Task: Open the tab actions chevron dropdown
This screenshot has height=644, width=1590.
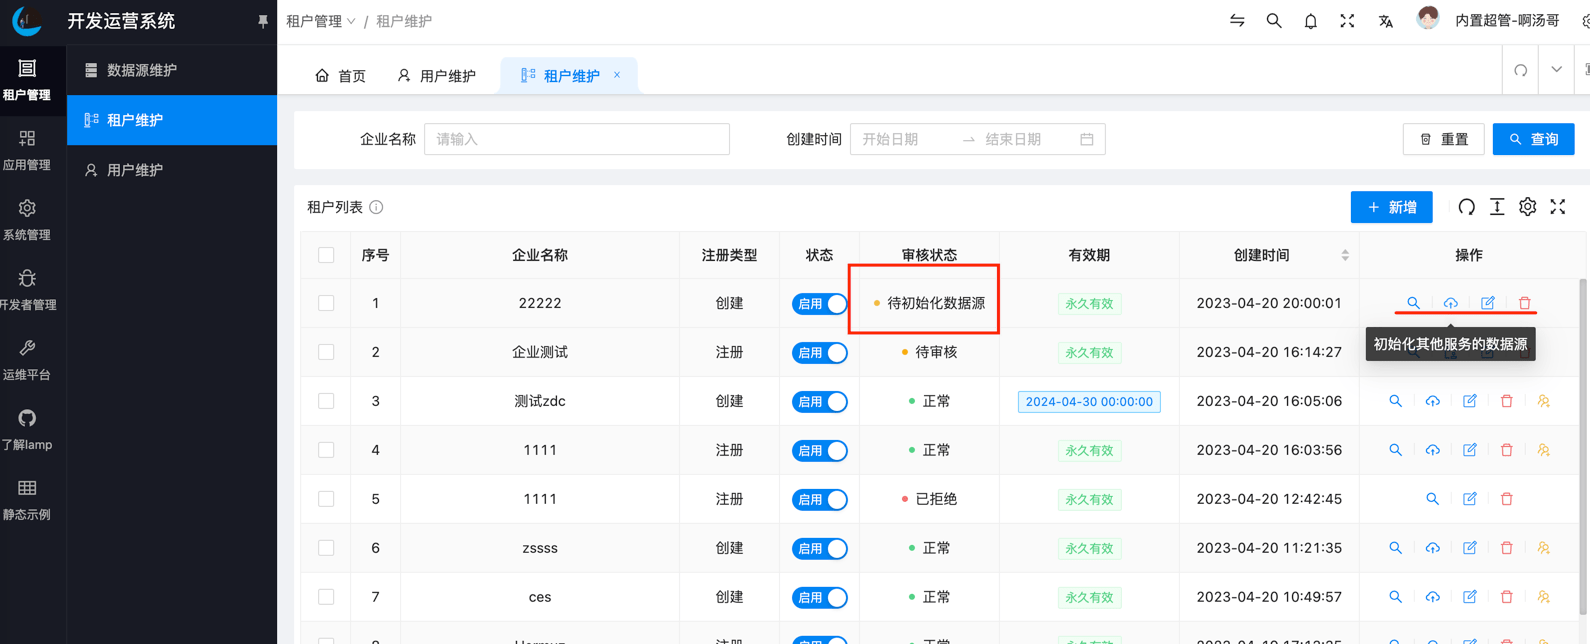Action: 1556,70
